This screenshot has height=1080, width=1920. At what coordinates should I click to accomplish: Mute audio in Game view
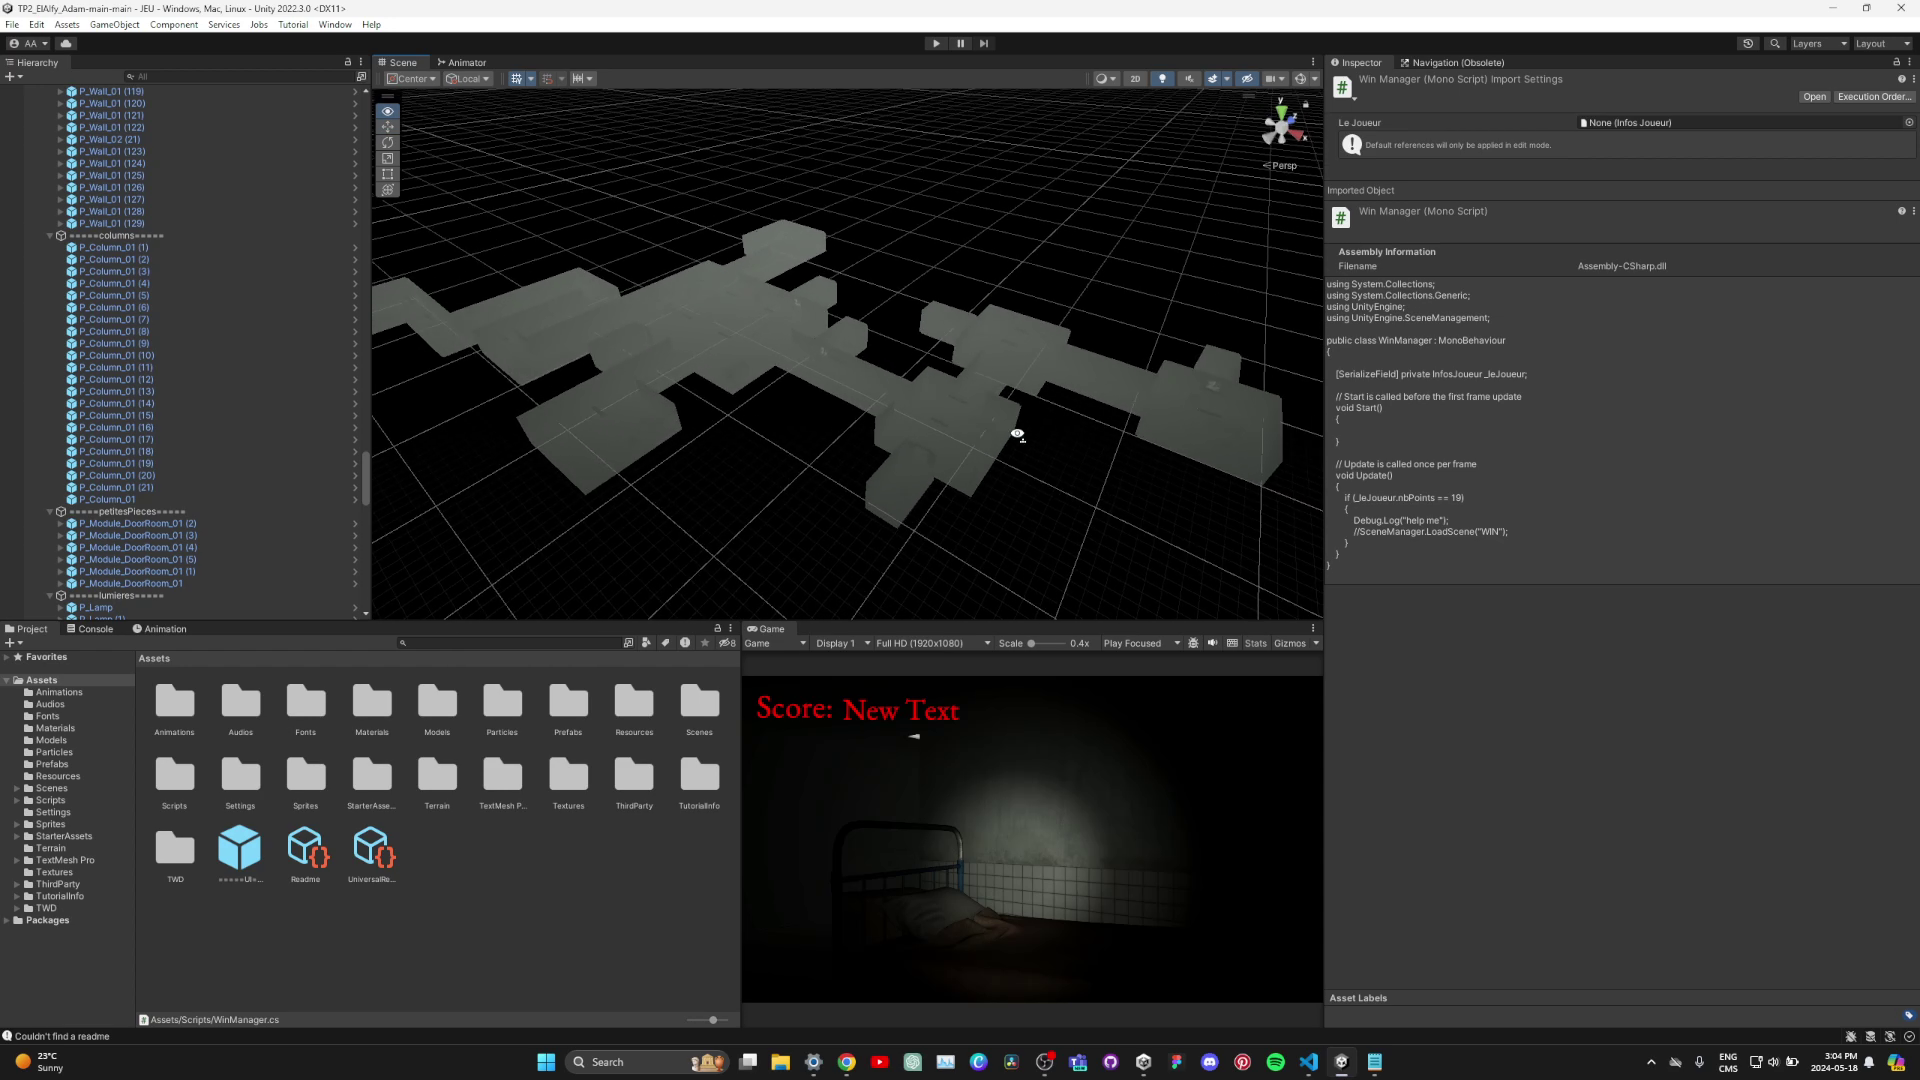pos(1212,643)
